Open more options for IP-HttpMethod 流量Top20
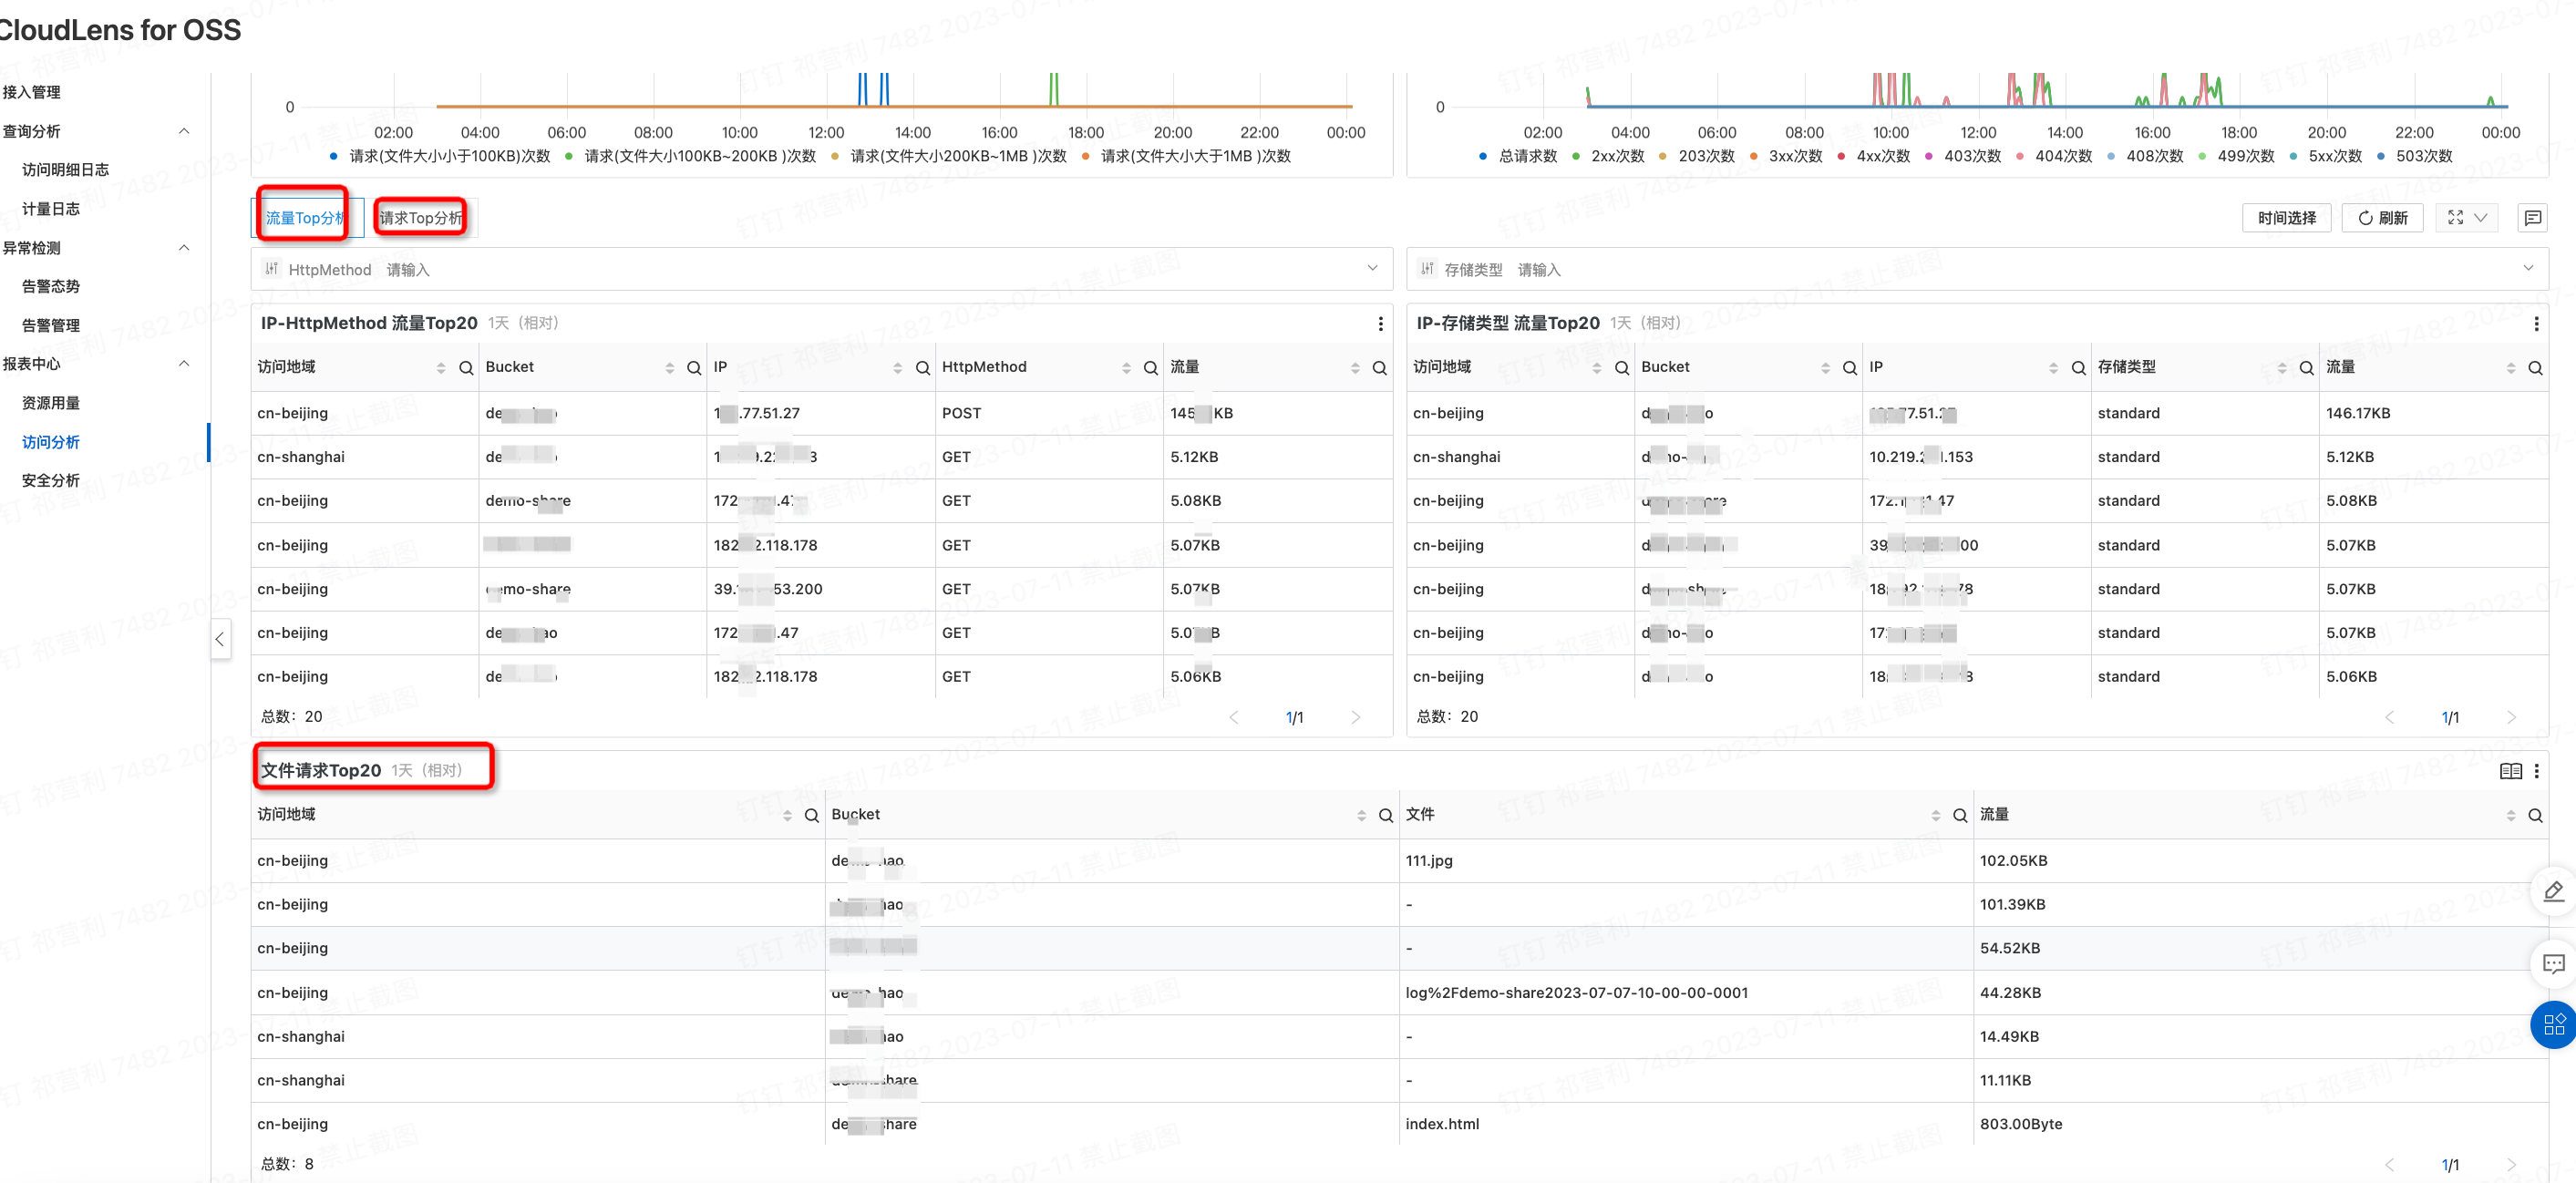 (1380, 323)
